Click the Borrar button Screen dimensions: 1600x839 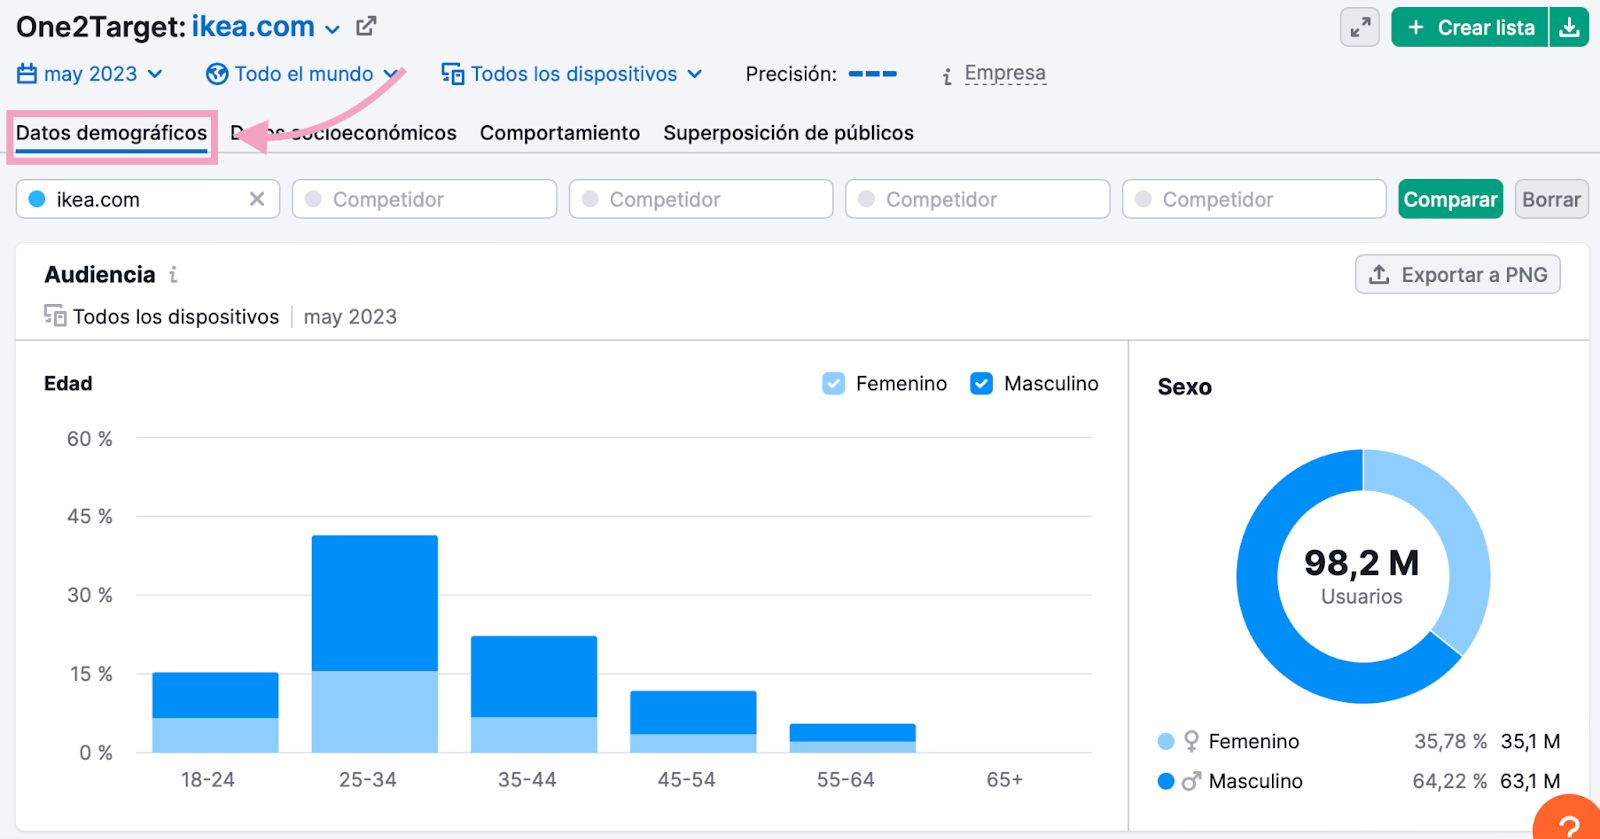[1551, 199]
